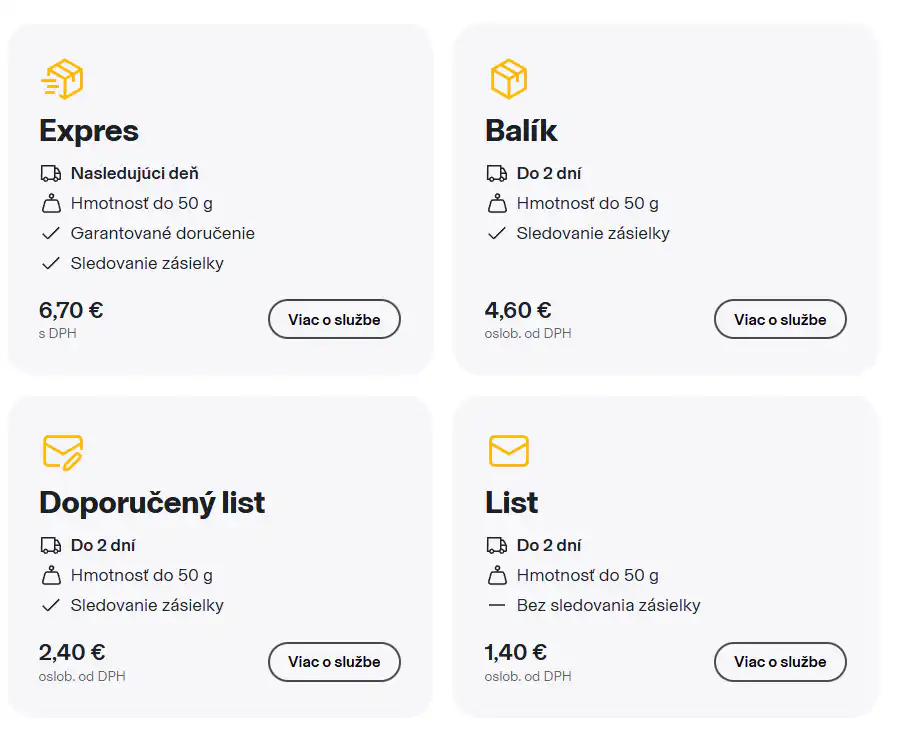Click the List envelope icon

click(x=508, y=451)
